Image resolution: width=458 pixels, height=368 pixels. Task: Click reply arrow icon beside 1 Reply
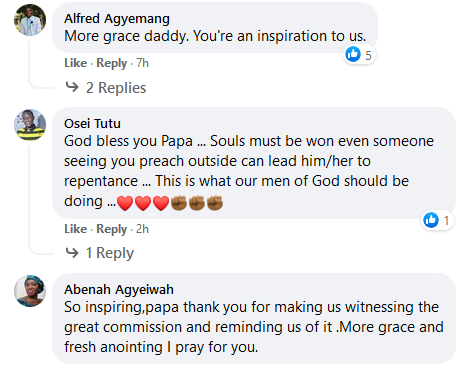(72, 253)
